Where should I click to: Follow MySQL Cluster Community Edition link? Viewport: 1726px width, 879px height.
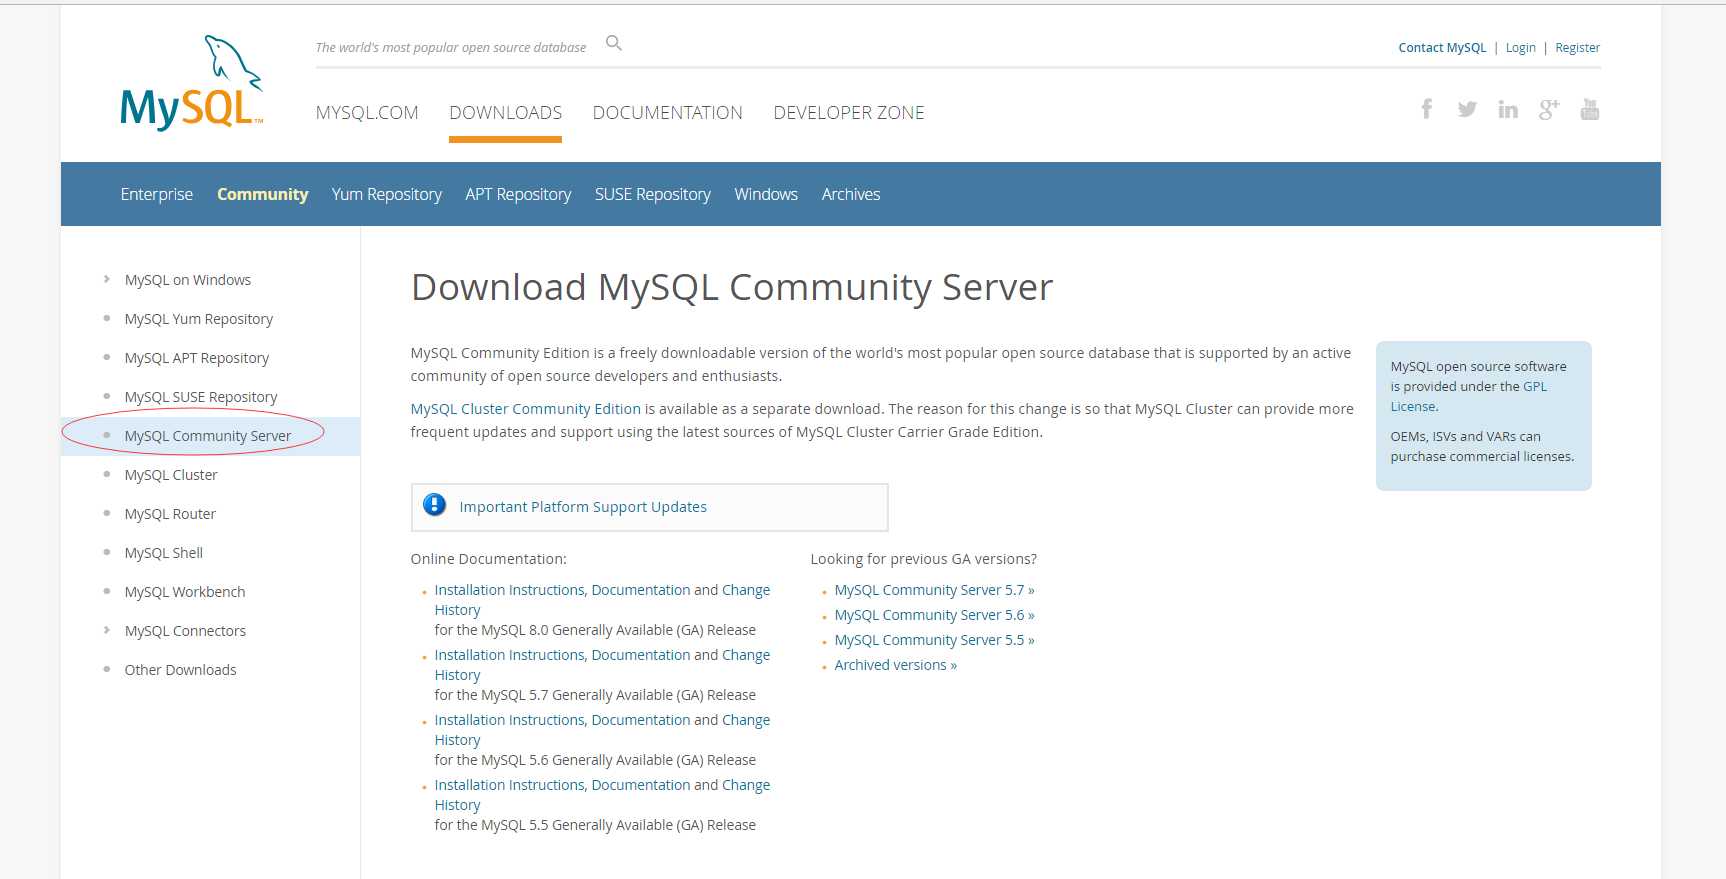(x=526, y=409)
